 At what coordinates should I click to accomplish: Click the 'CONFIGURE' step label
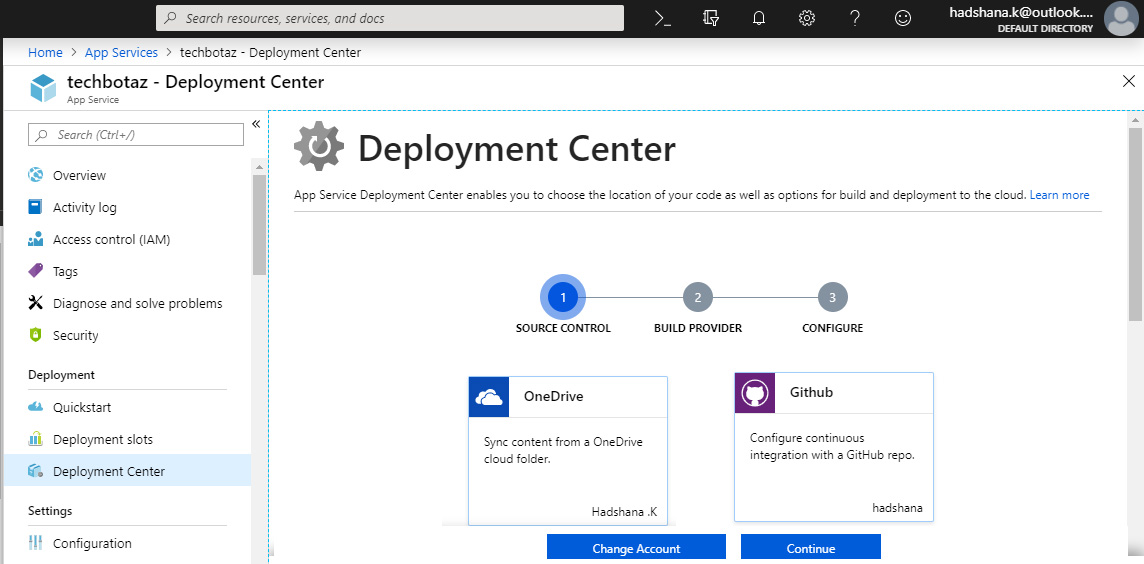point(832,328)
